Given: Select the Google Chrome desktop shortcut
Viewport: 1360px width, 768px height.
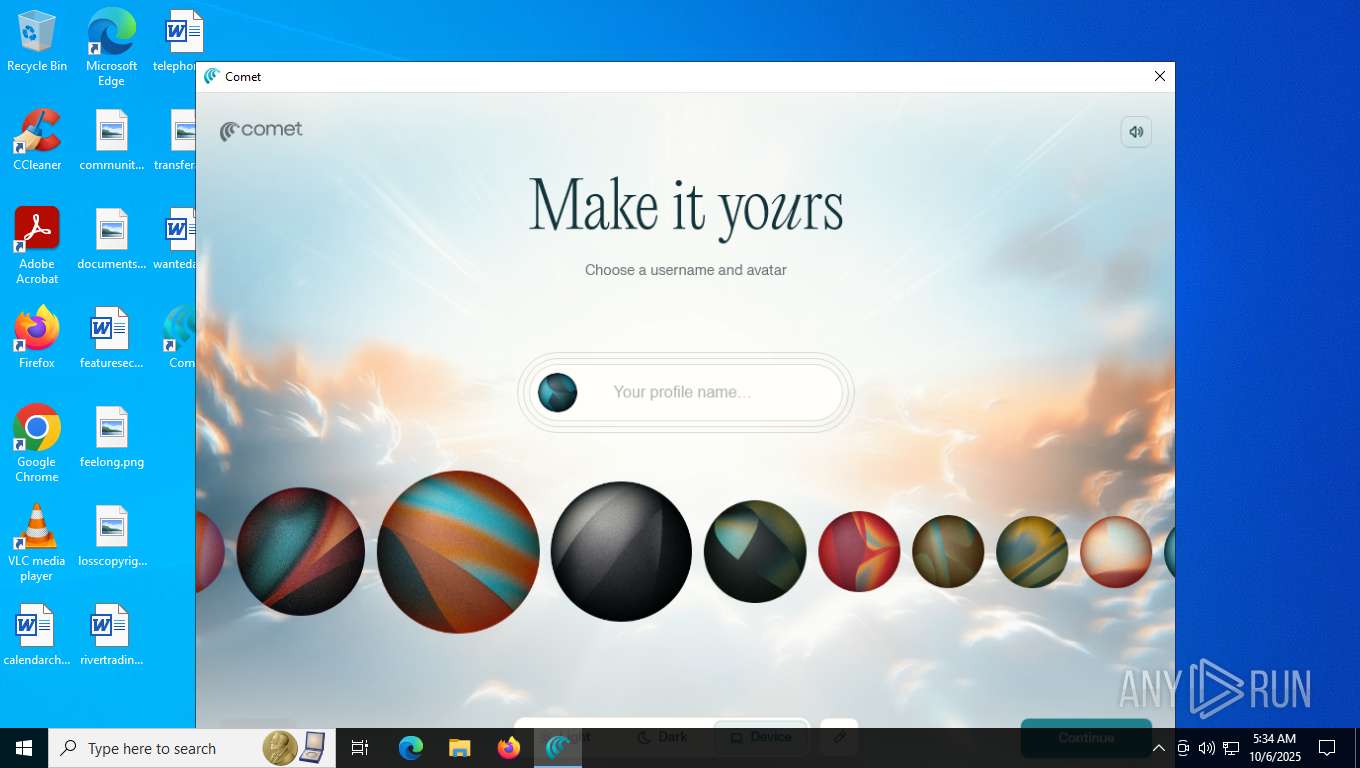Looking at the screenshot, I should click(37, 444).
